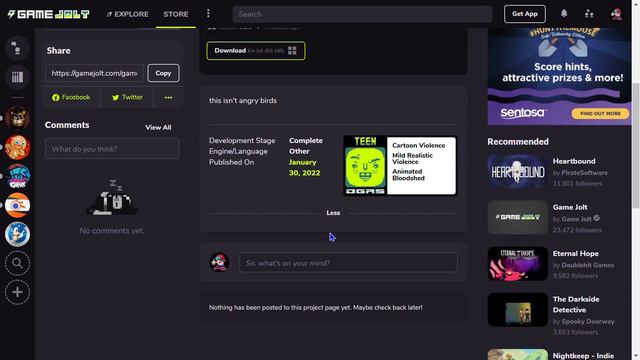Click the 'No comments yet.' text
Viewport: 640px width, 360px height.
point(112,231)
